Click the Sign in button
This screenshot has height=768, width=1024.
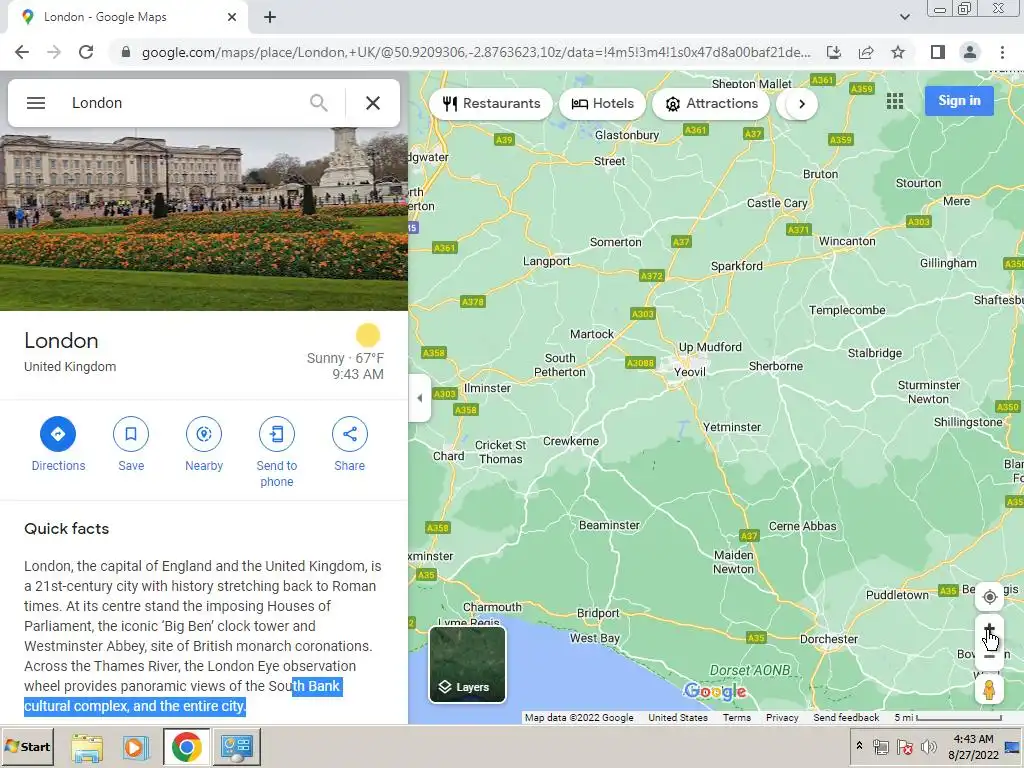point(959,101)
